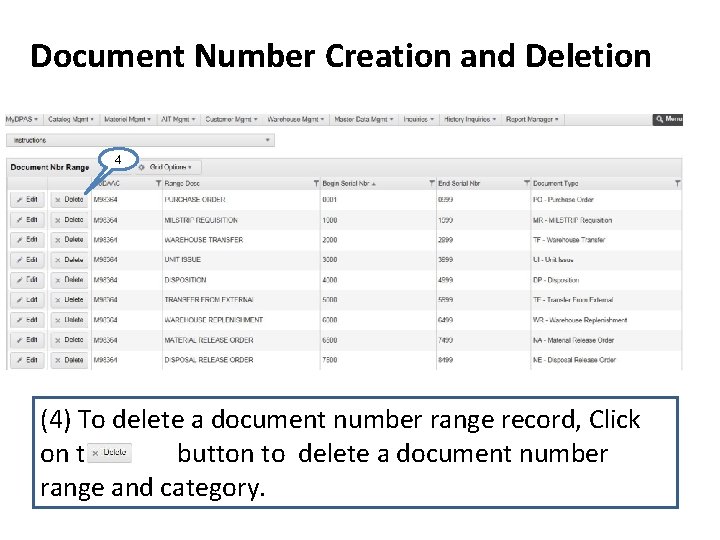Edit the MATERIAL RELEASE ORDER row

[27, 340]
